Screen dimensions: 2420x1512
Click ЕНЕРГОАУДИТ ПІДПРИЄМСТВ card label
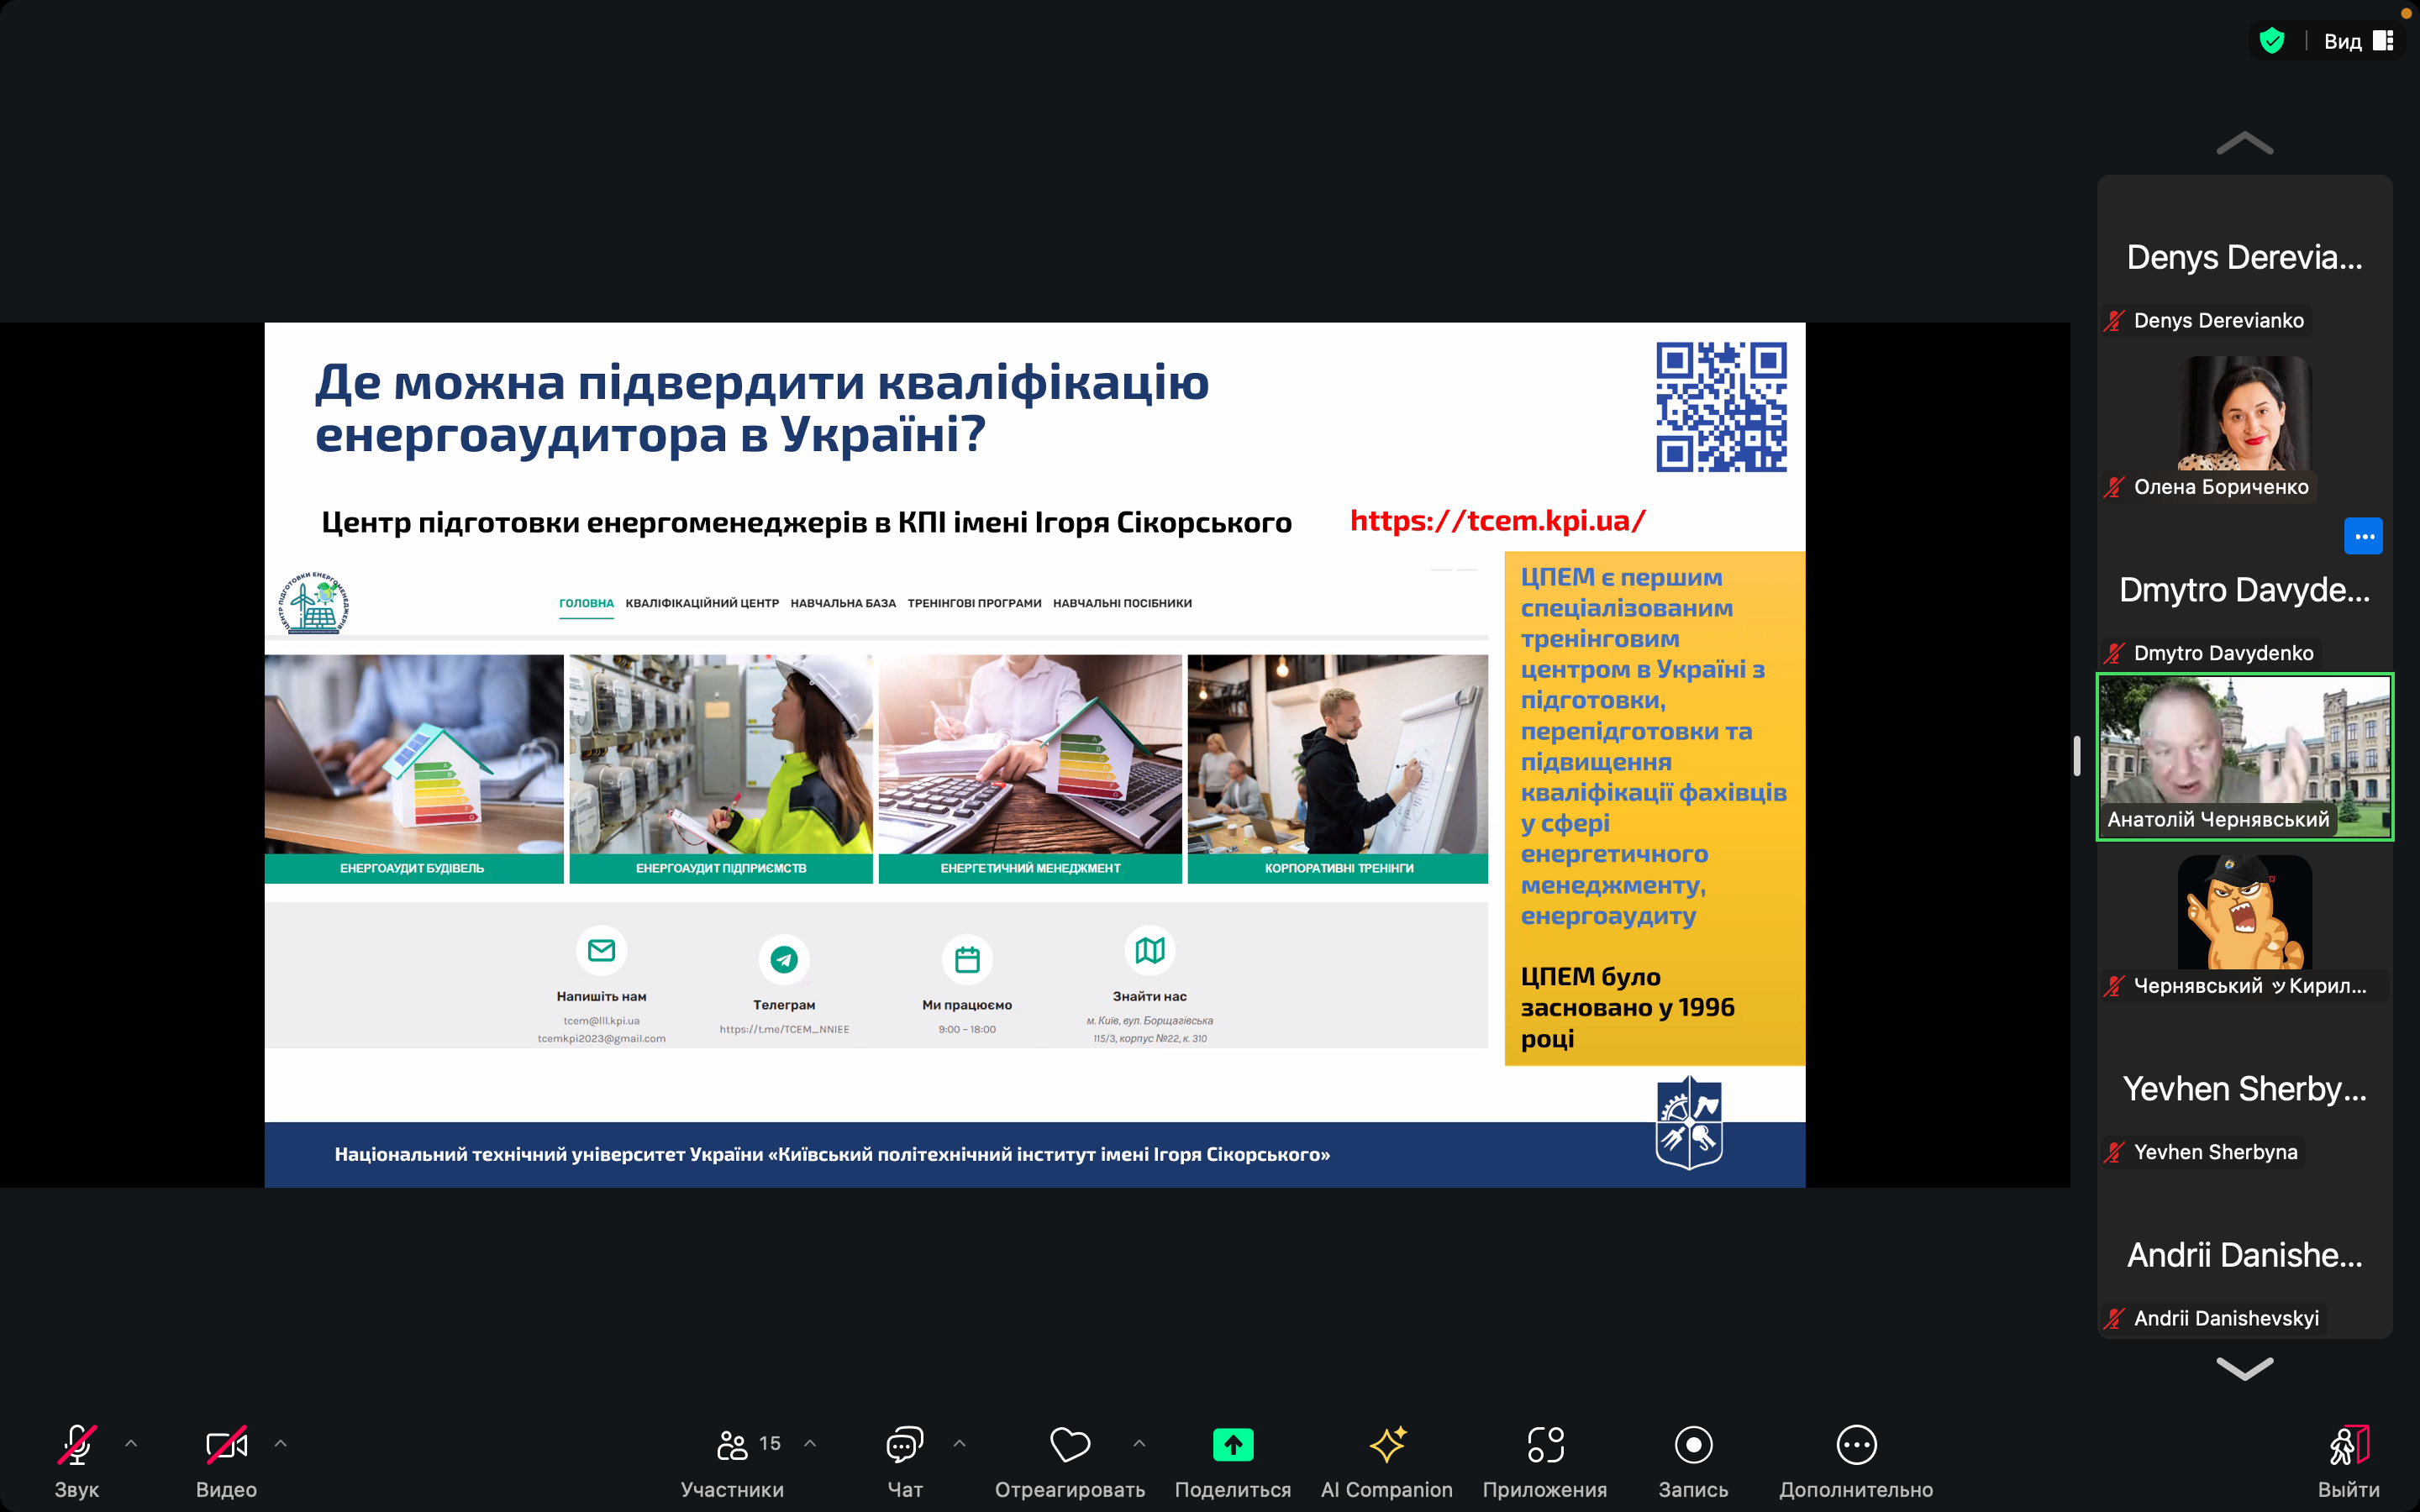[721, 868]
